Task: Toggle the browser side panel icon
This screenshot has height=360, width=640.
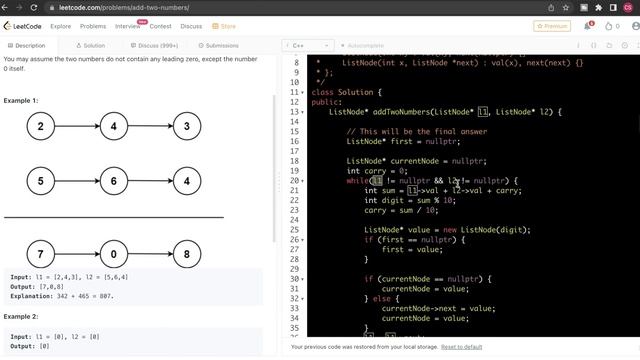Action: (613, 7)
